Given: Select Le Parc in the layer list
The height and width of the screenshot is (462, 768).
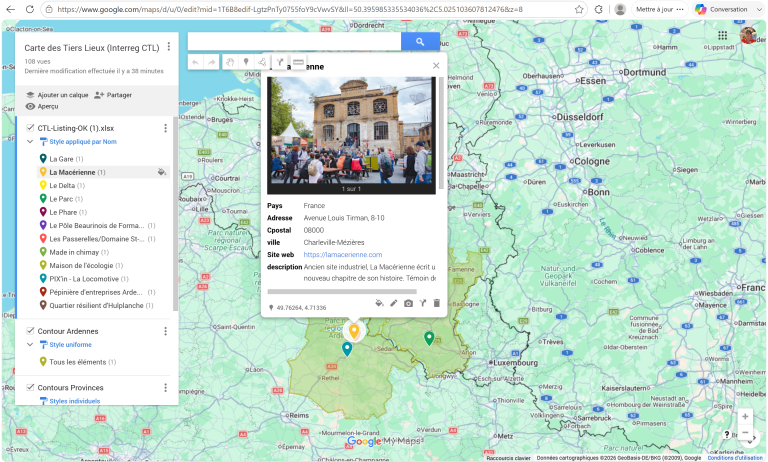Looking at the screenshot, I should coord(61,199).
